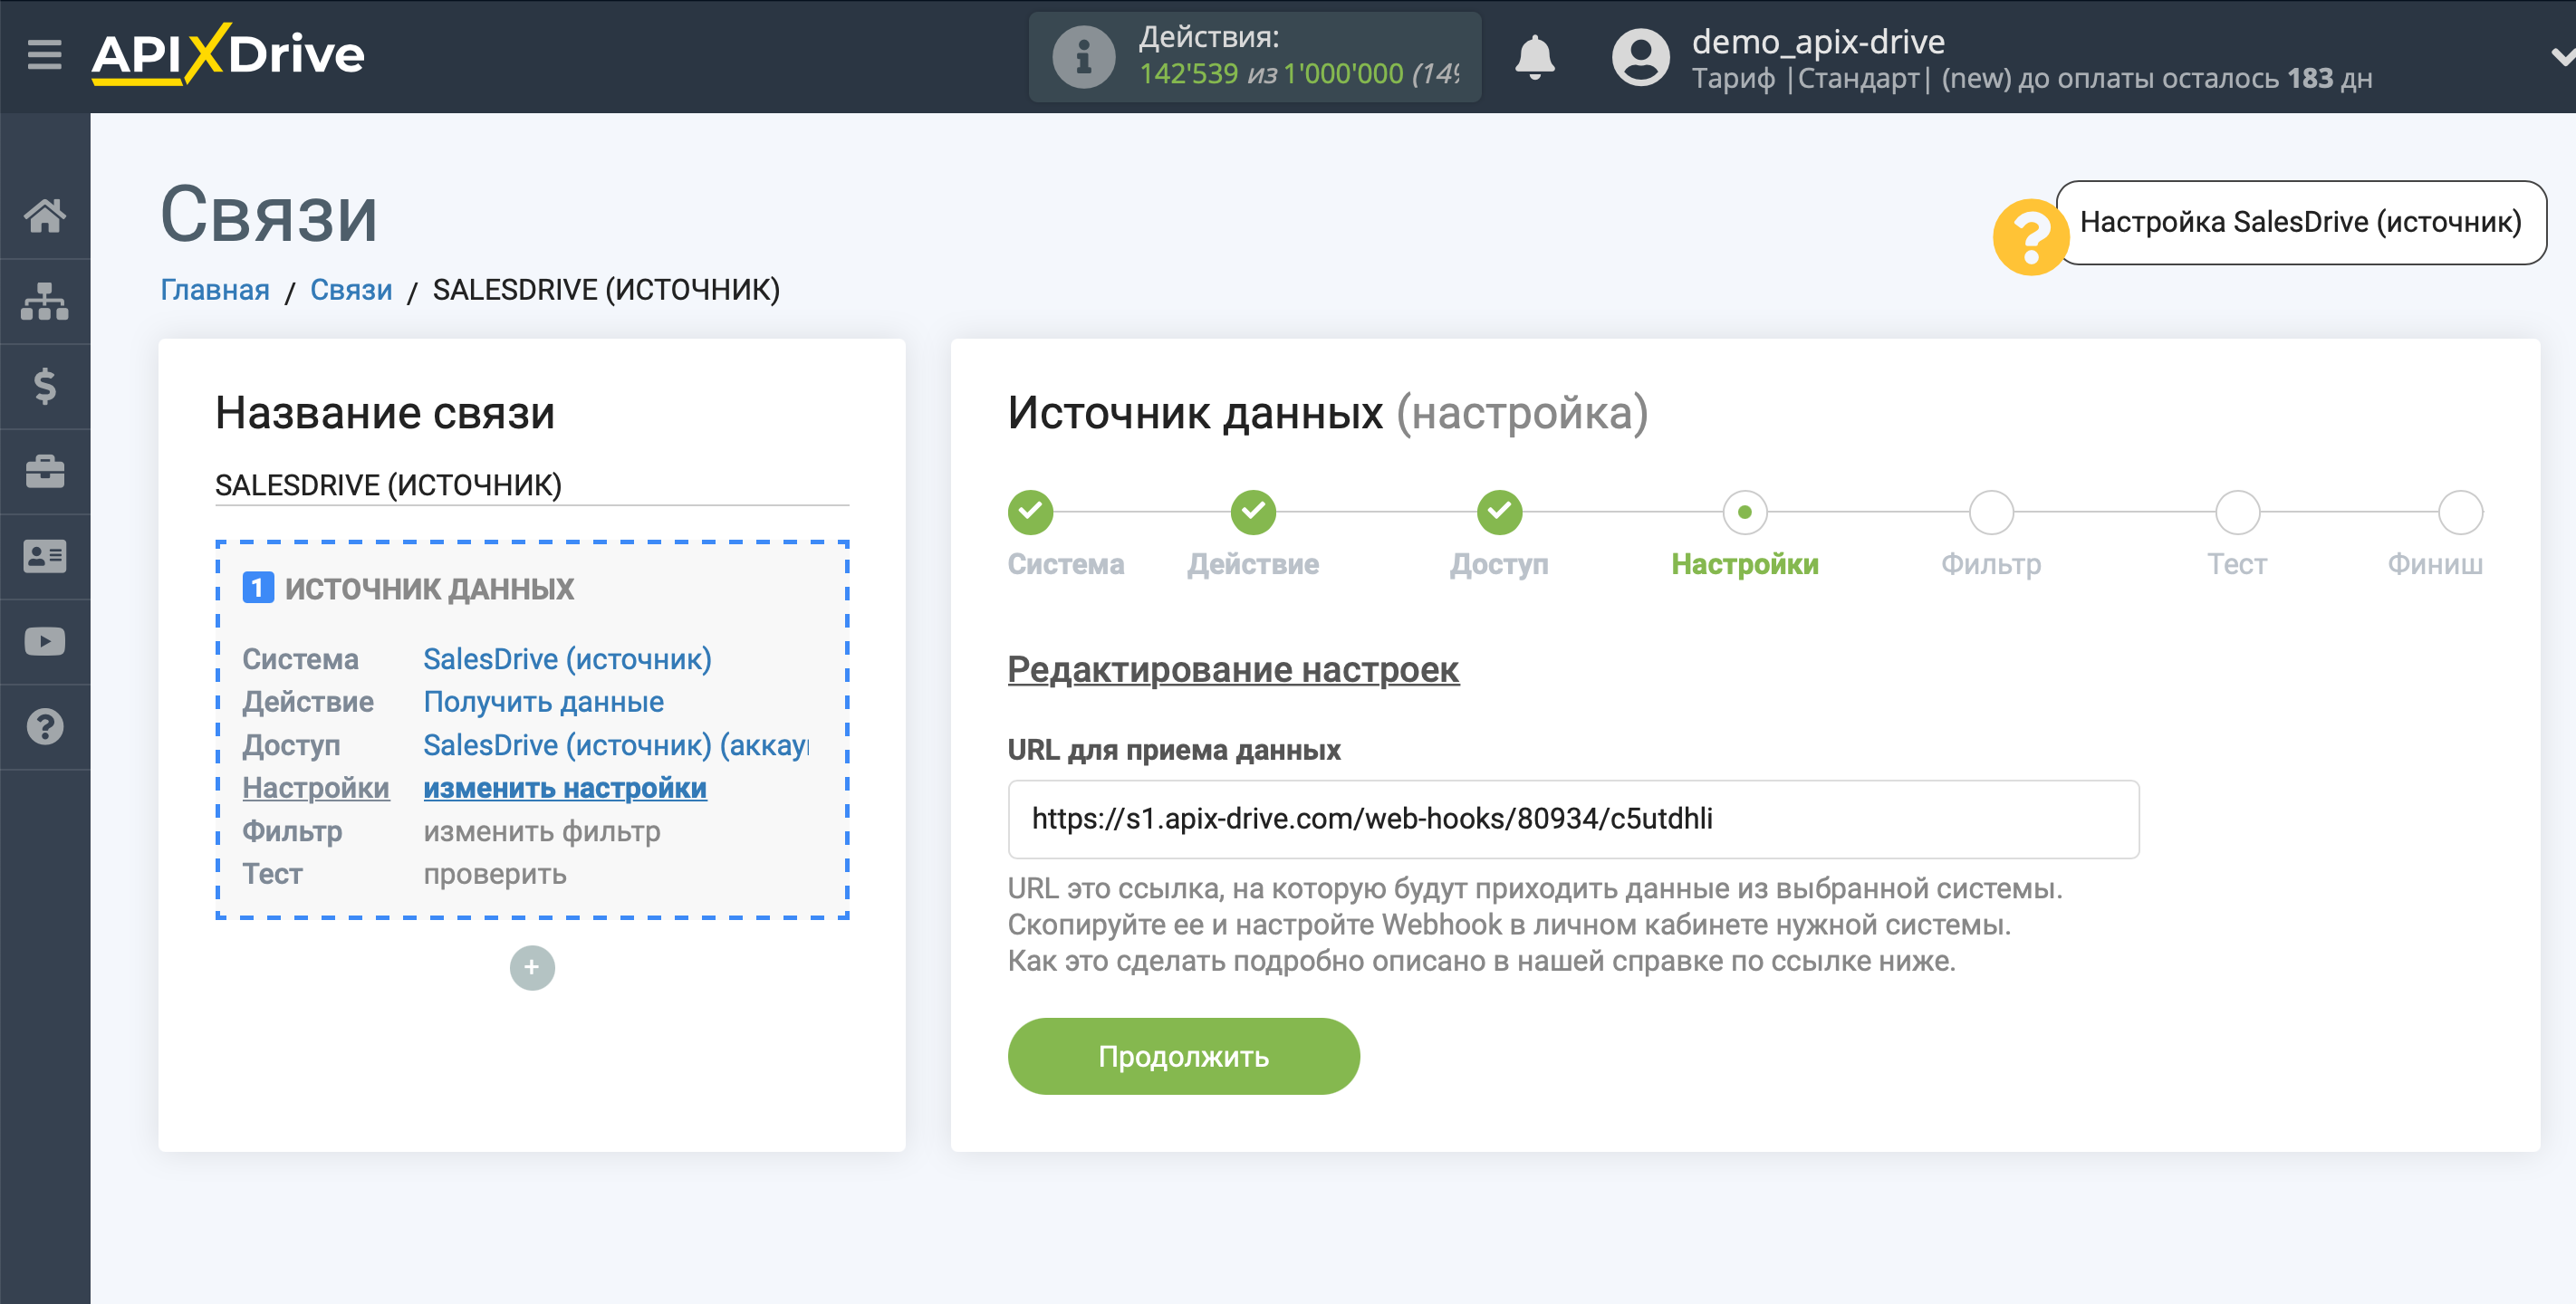
Task: Click the Sistema completed checkmark step
Action: (x=1031, y=513)
